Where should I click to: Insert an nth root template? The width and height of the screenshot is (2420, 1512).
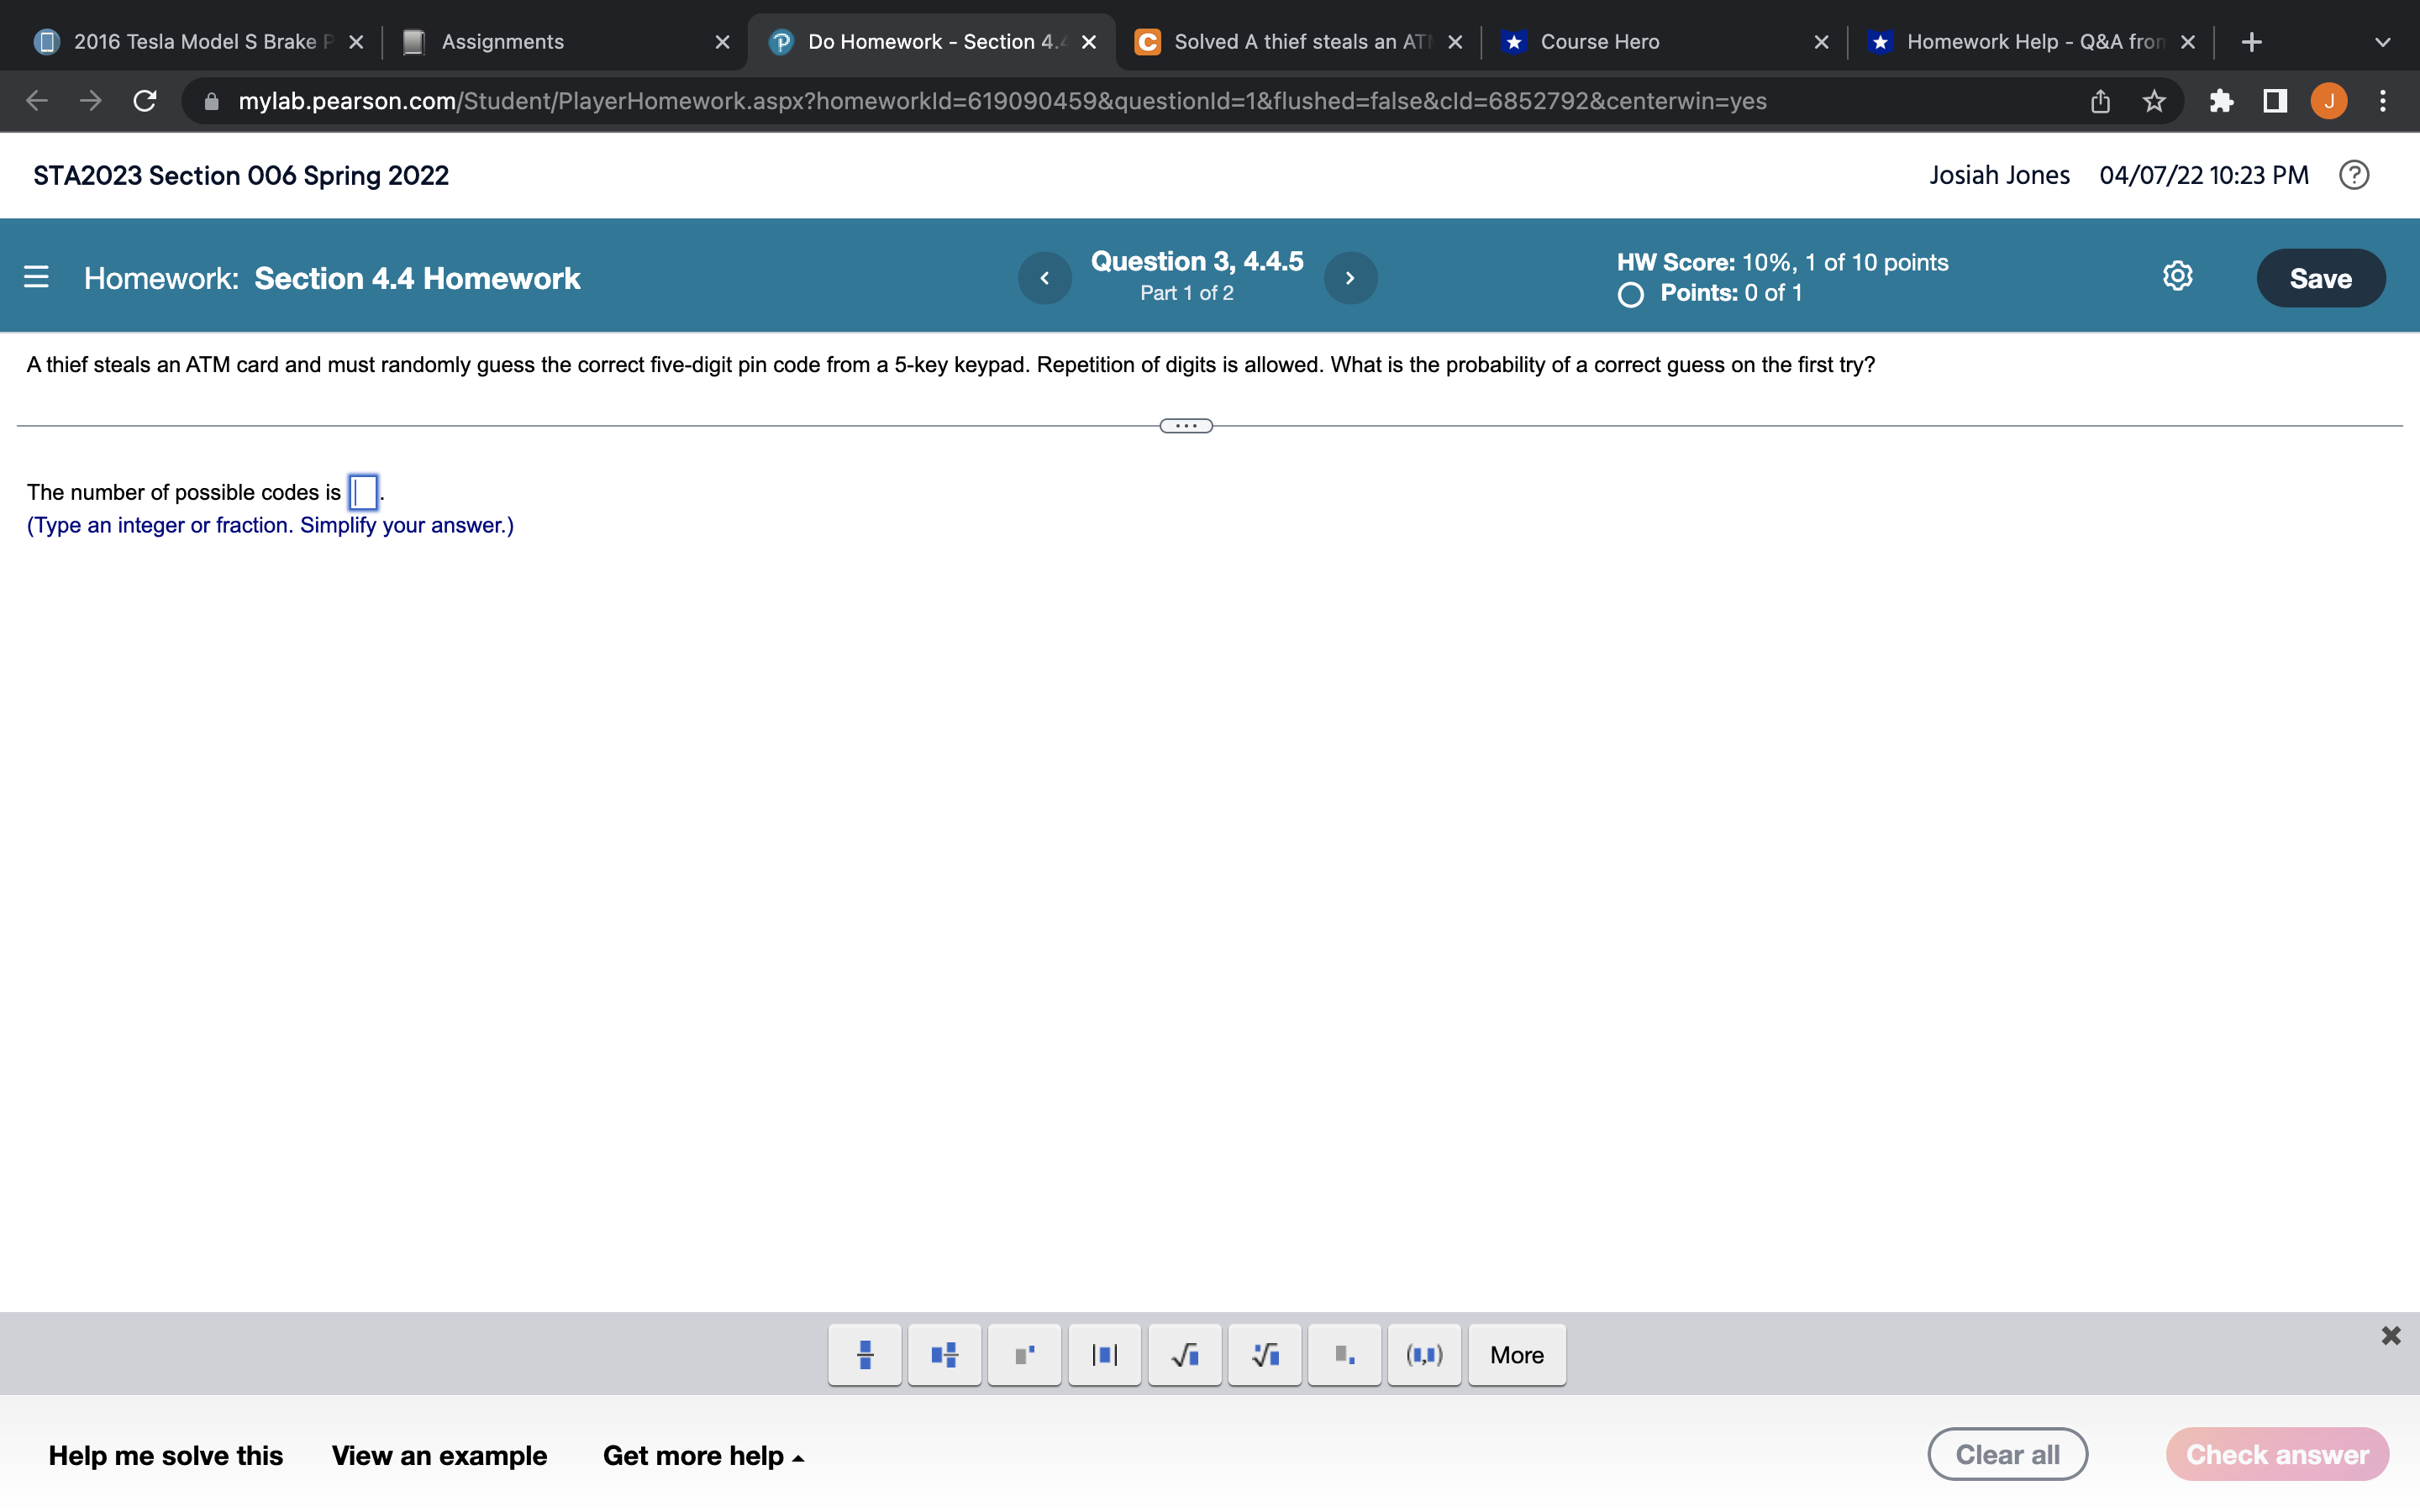[1264, 1355]
